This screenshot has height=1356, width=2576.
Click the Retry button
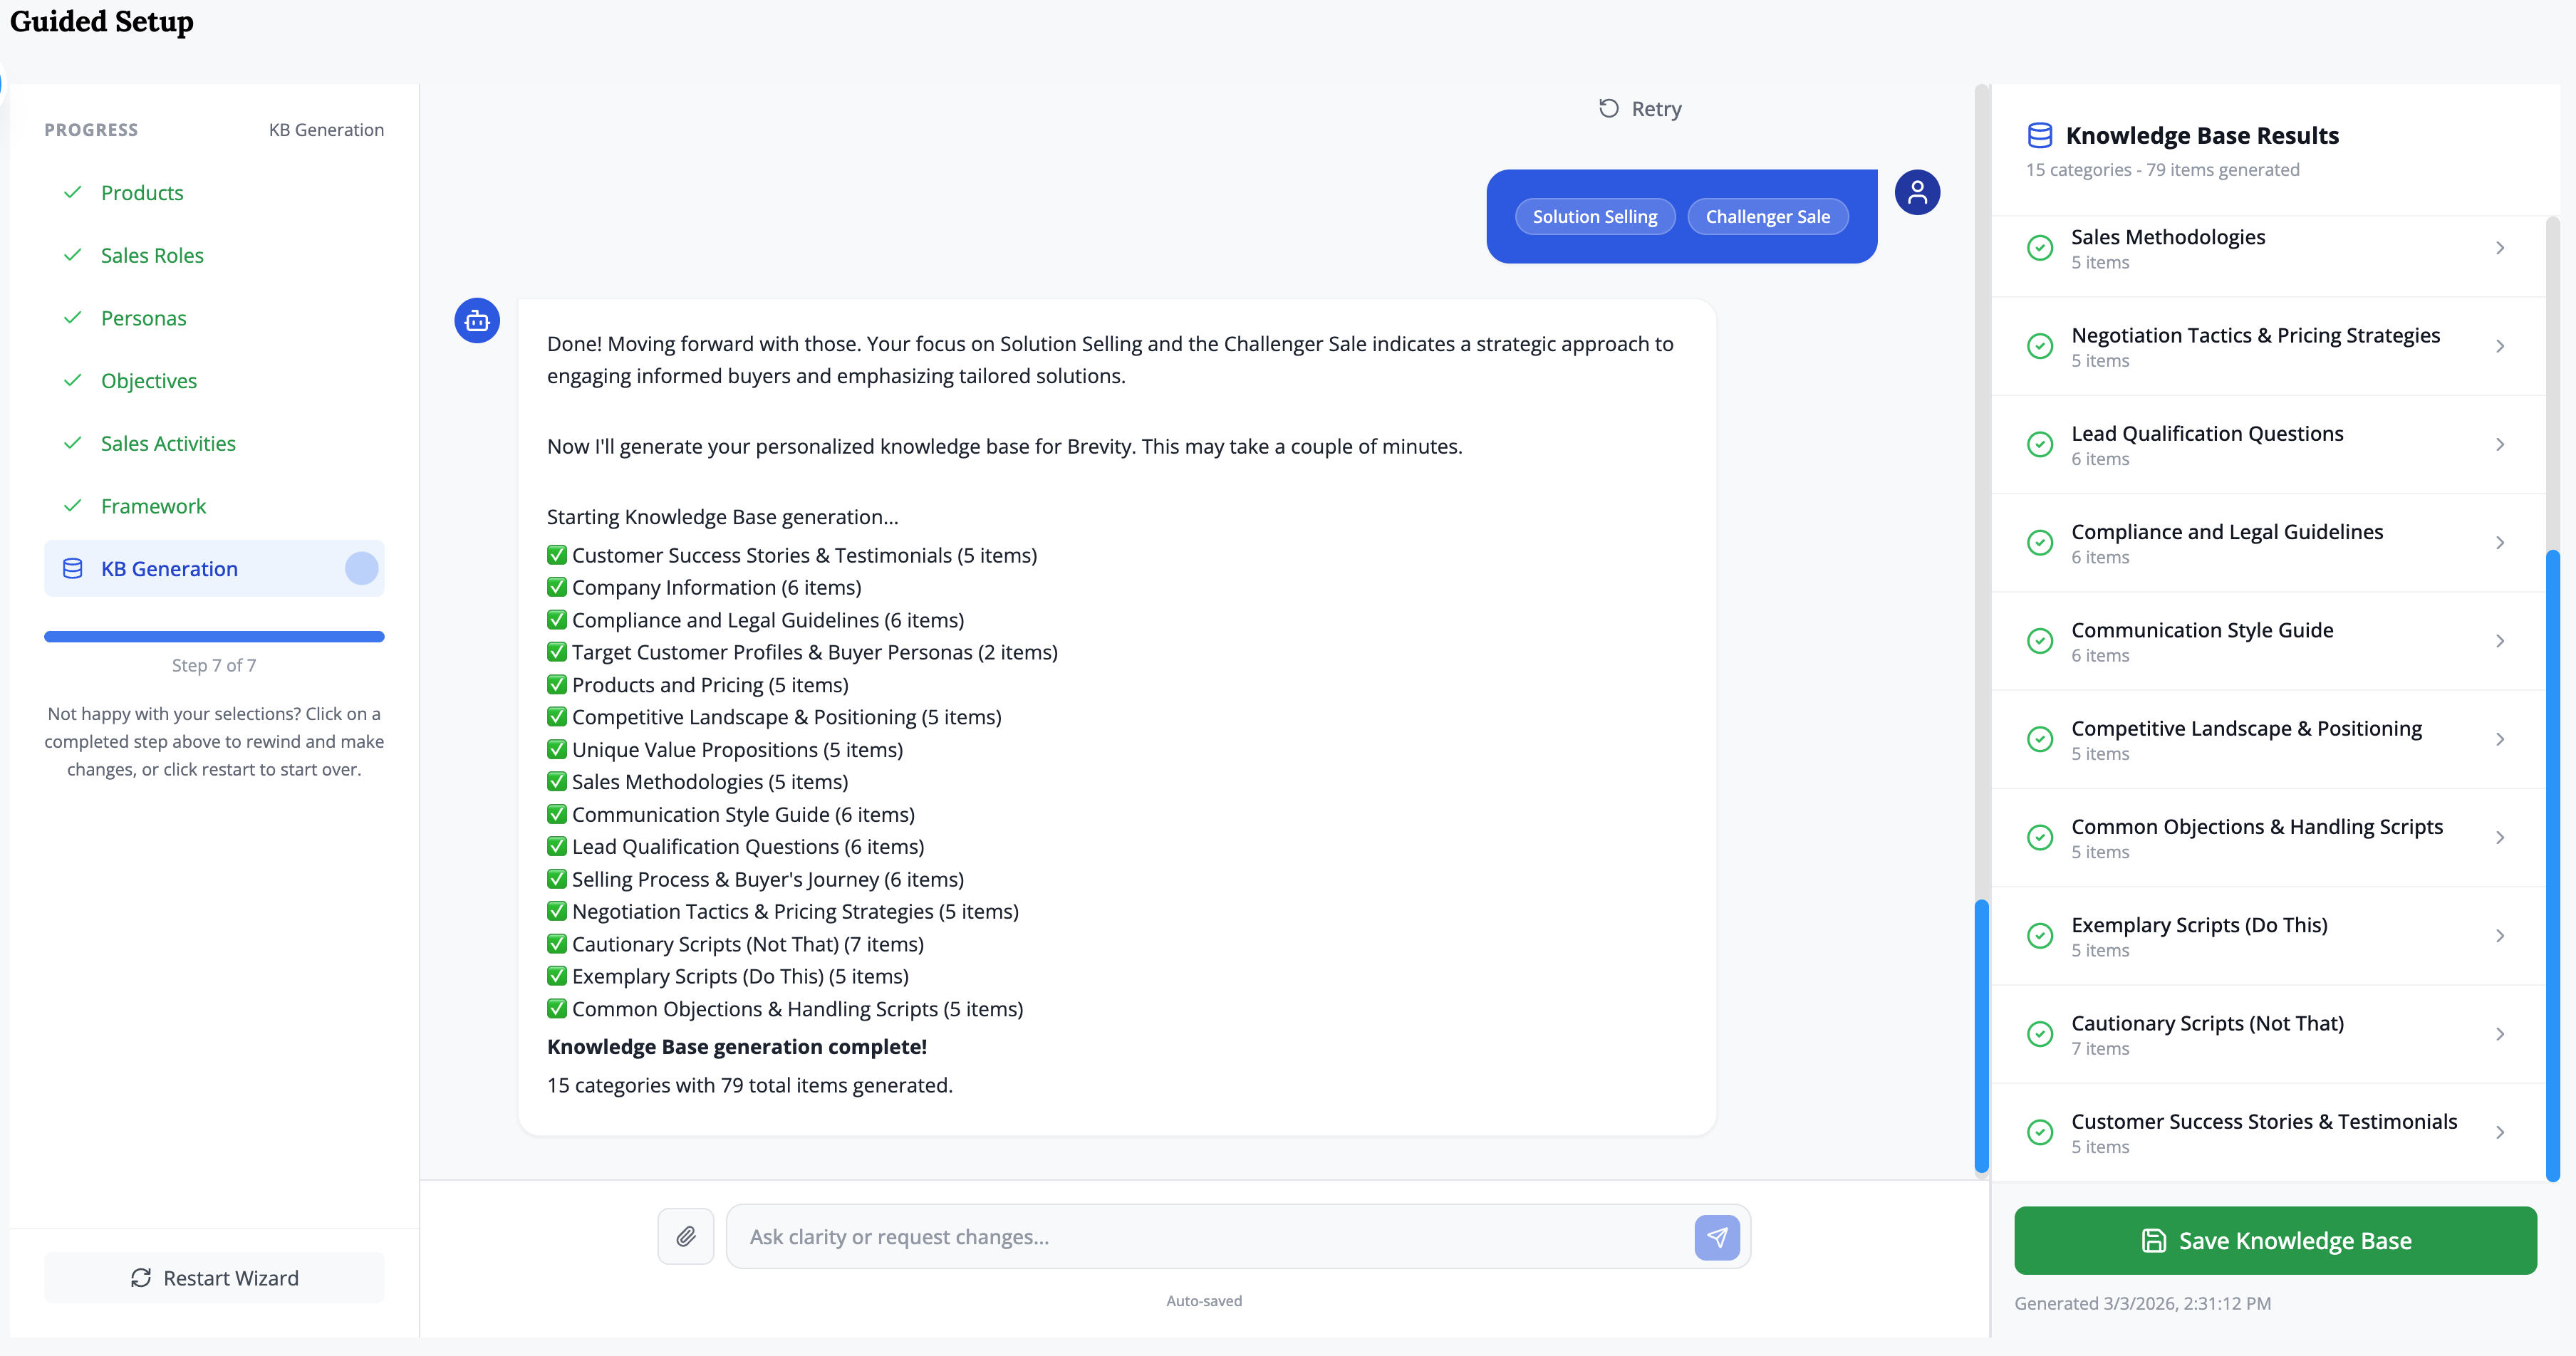click(1641, 109)
